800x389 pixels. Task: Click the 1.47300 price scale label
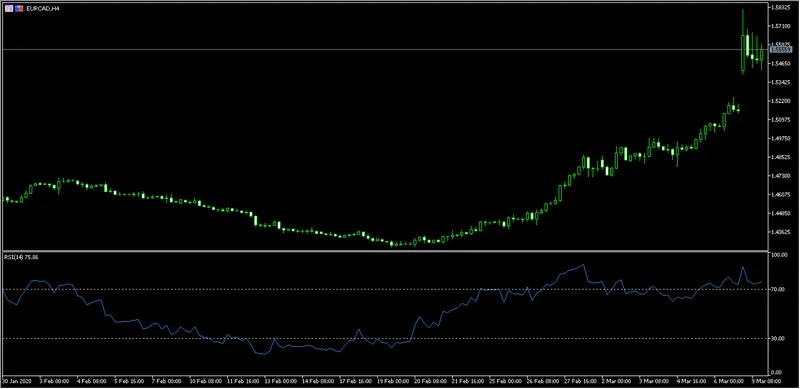781,176
